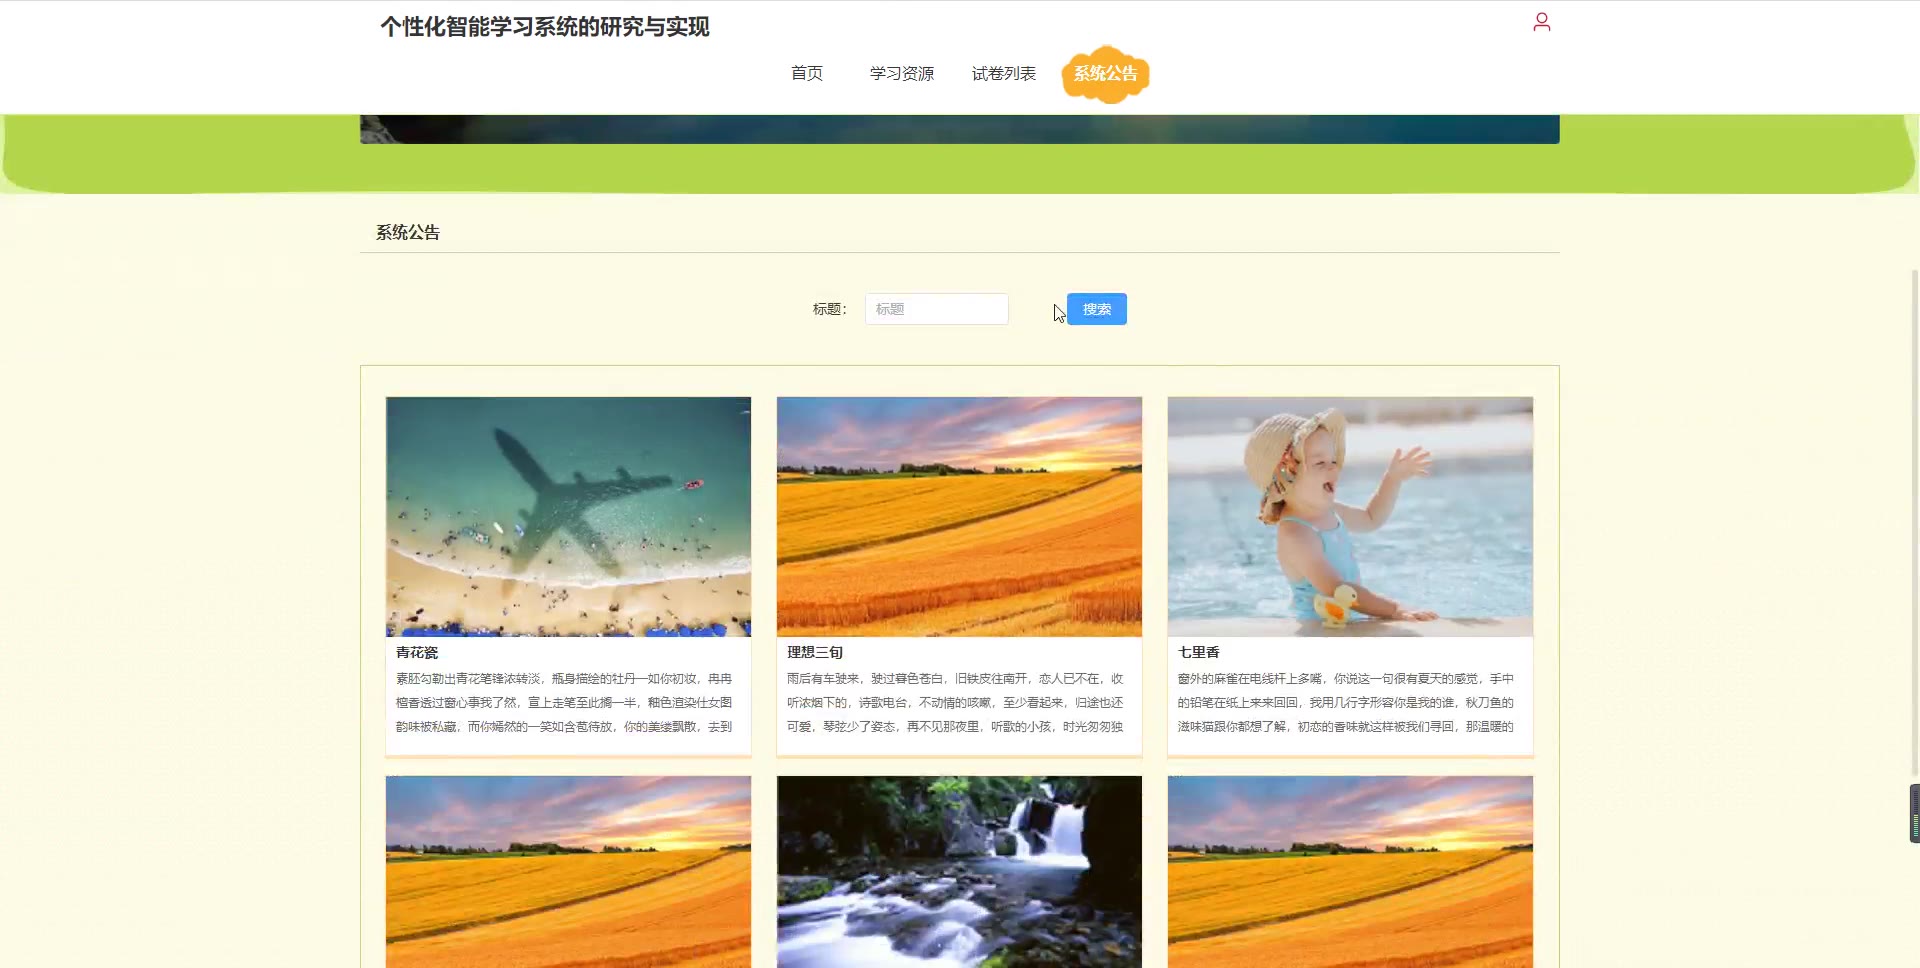1920x968 pixels.
Task: Open the 理想三旬 announcement title
Action: pyautogui.click(x=815, y=652)
